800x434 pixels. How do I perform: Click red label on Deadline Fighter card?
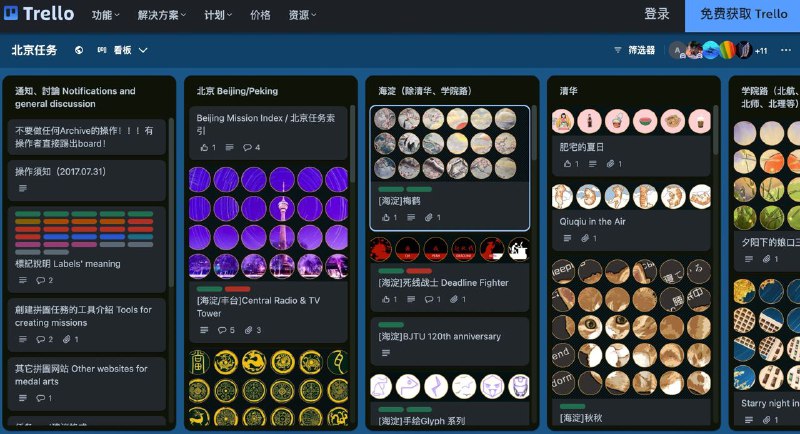click(419, 271)
